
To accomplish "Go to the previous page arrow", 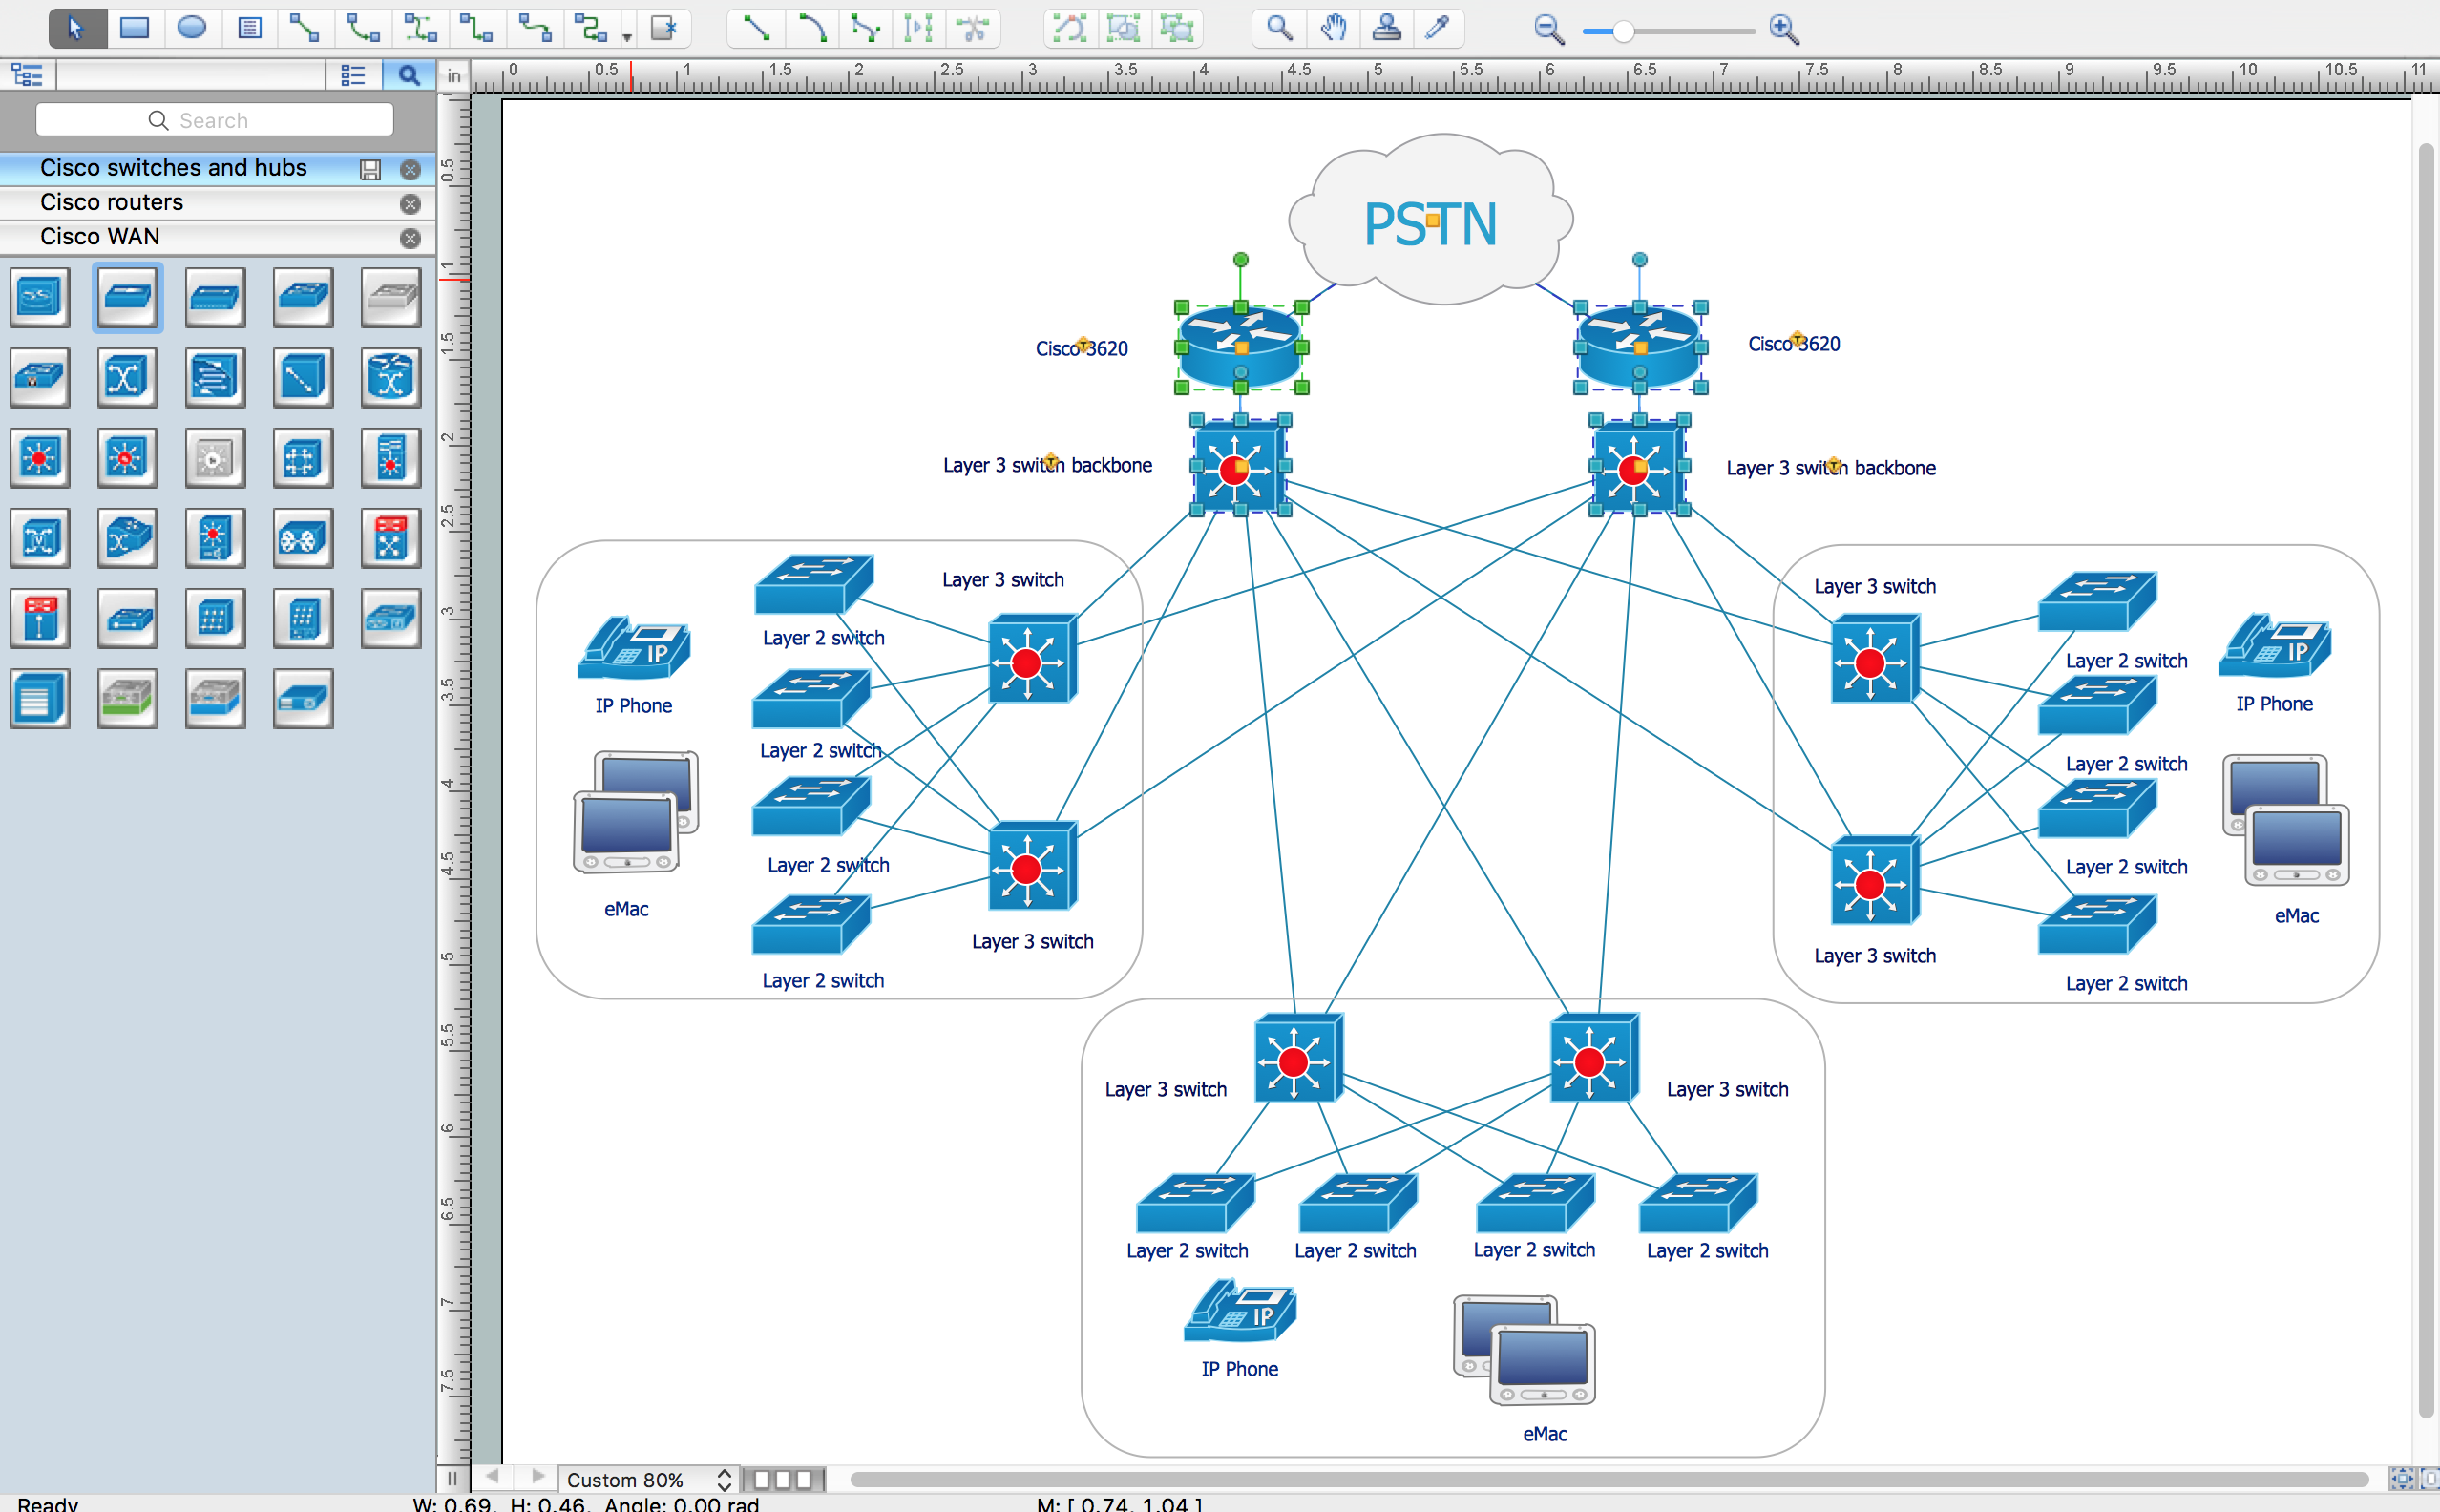I will pos(492,1477).
